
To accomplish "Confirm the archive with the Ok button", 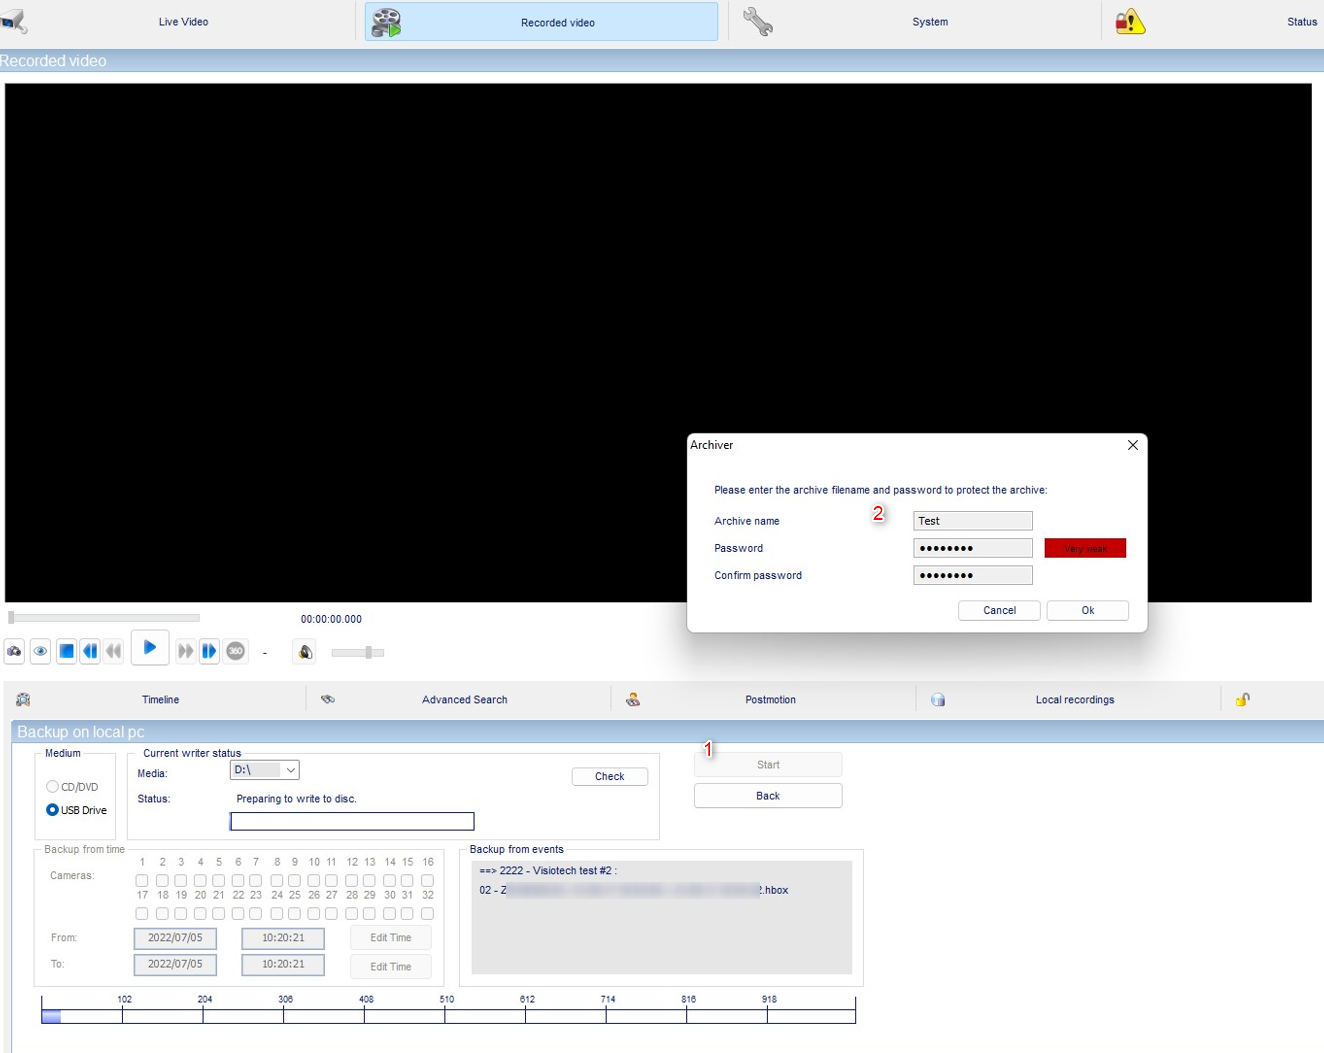I will (x=1087, y=610).
